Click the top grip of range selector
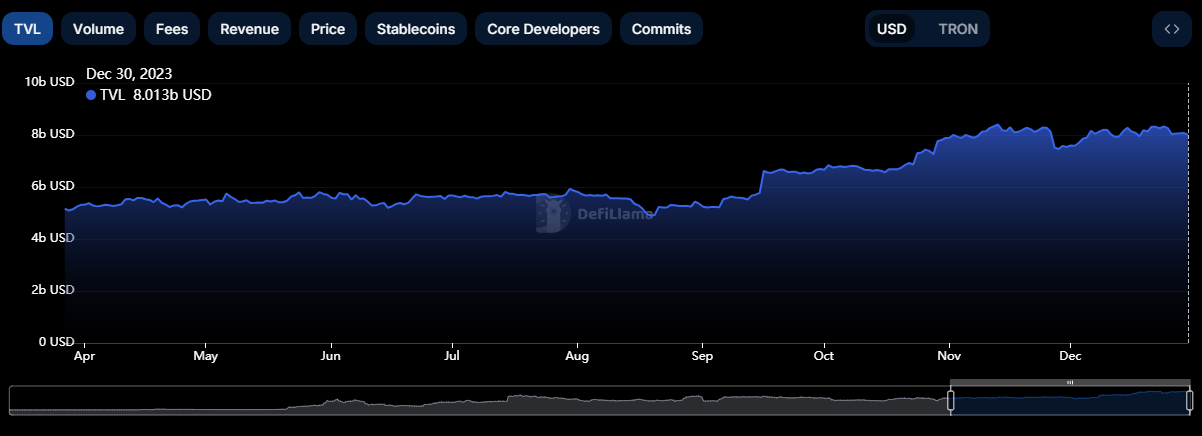Screen dimensions: 1202x436 tap(1070, 382)
